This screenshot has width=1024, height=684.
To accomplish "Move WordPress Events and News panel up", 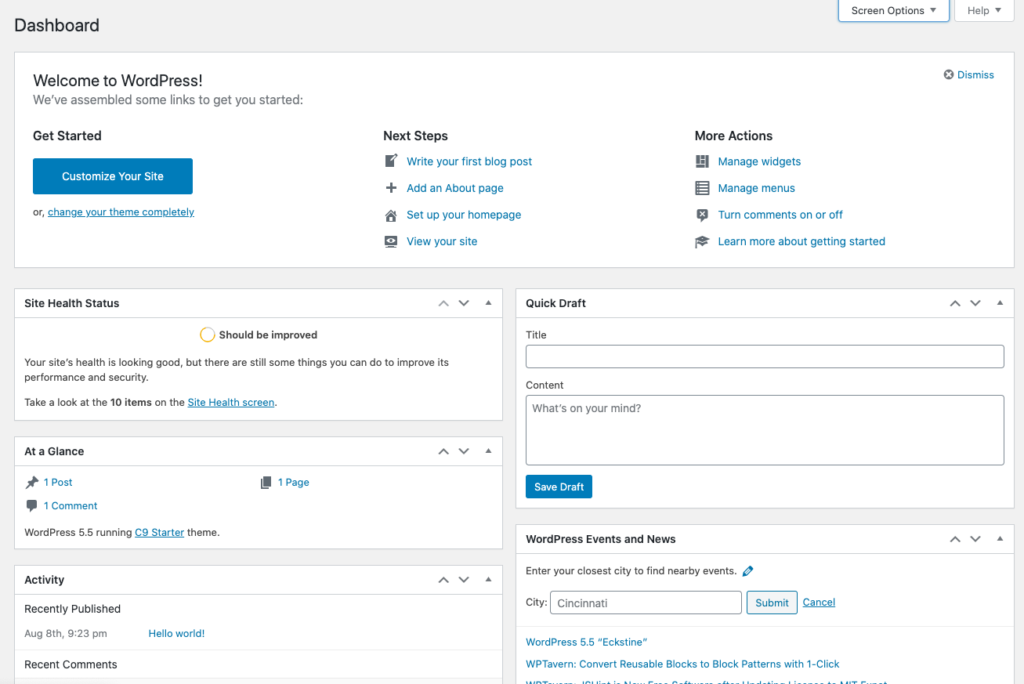I will [x=955, y=539].
